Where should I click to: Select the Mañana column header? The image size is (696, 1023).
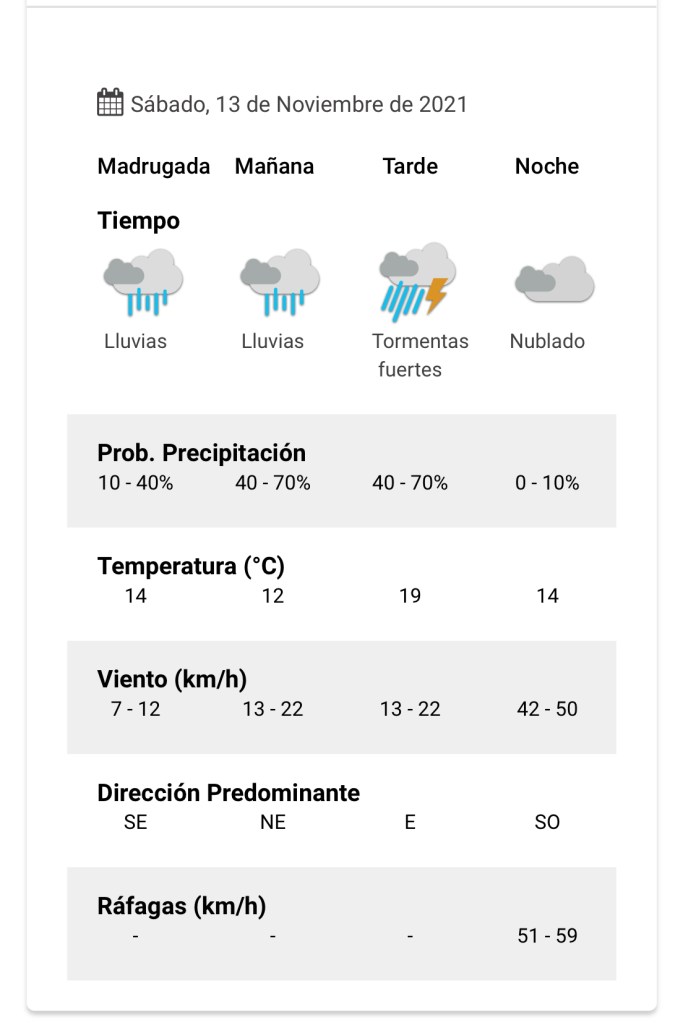(274, 166)
